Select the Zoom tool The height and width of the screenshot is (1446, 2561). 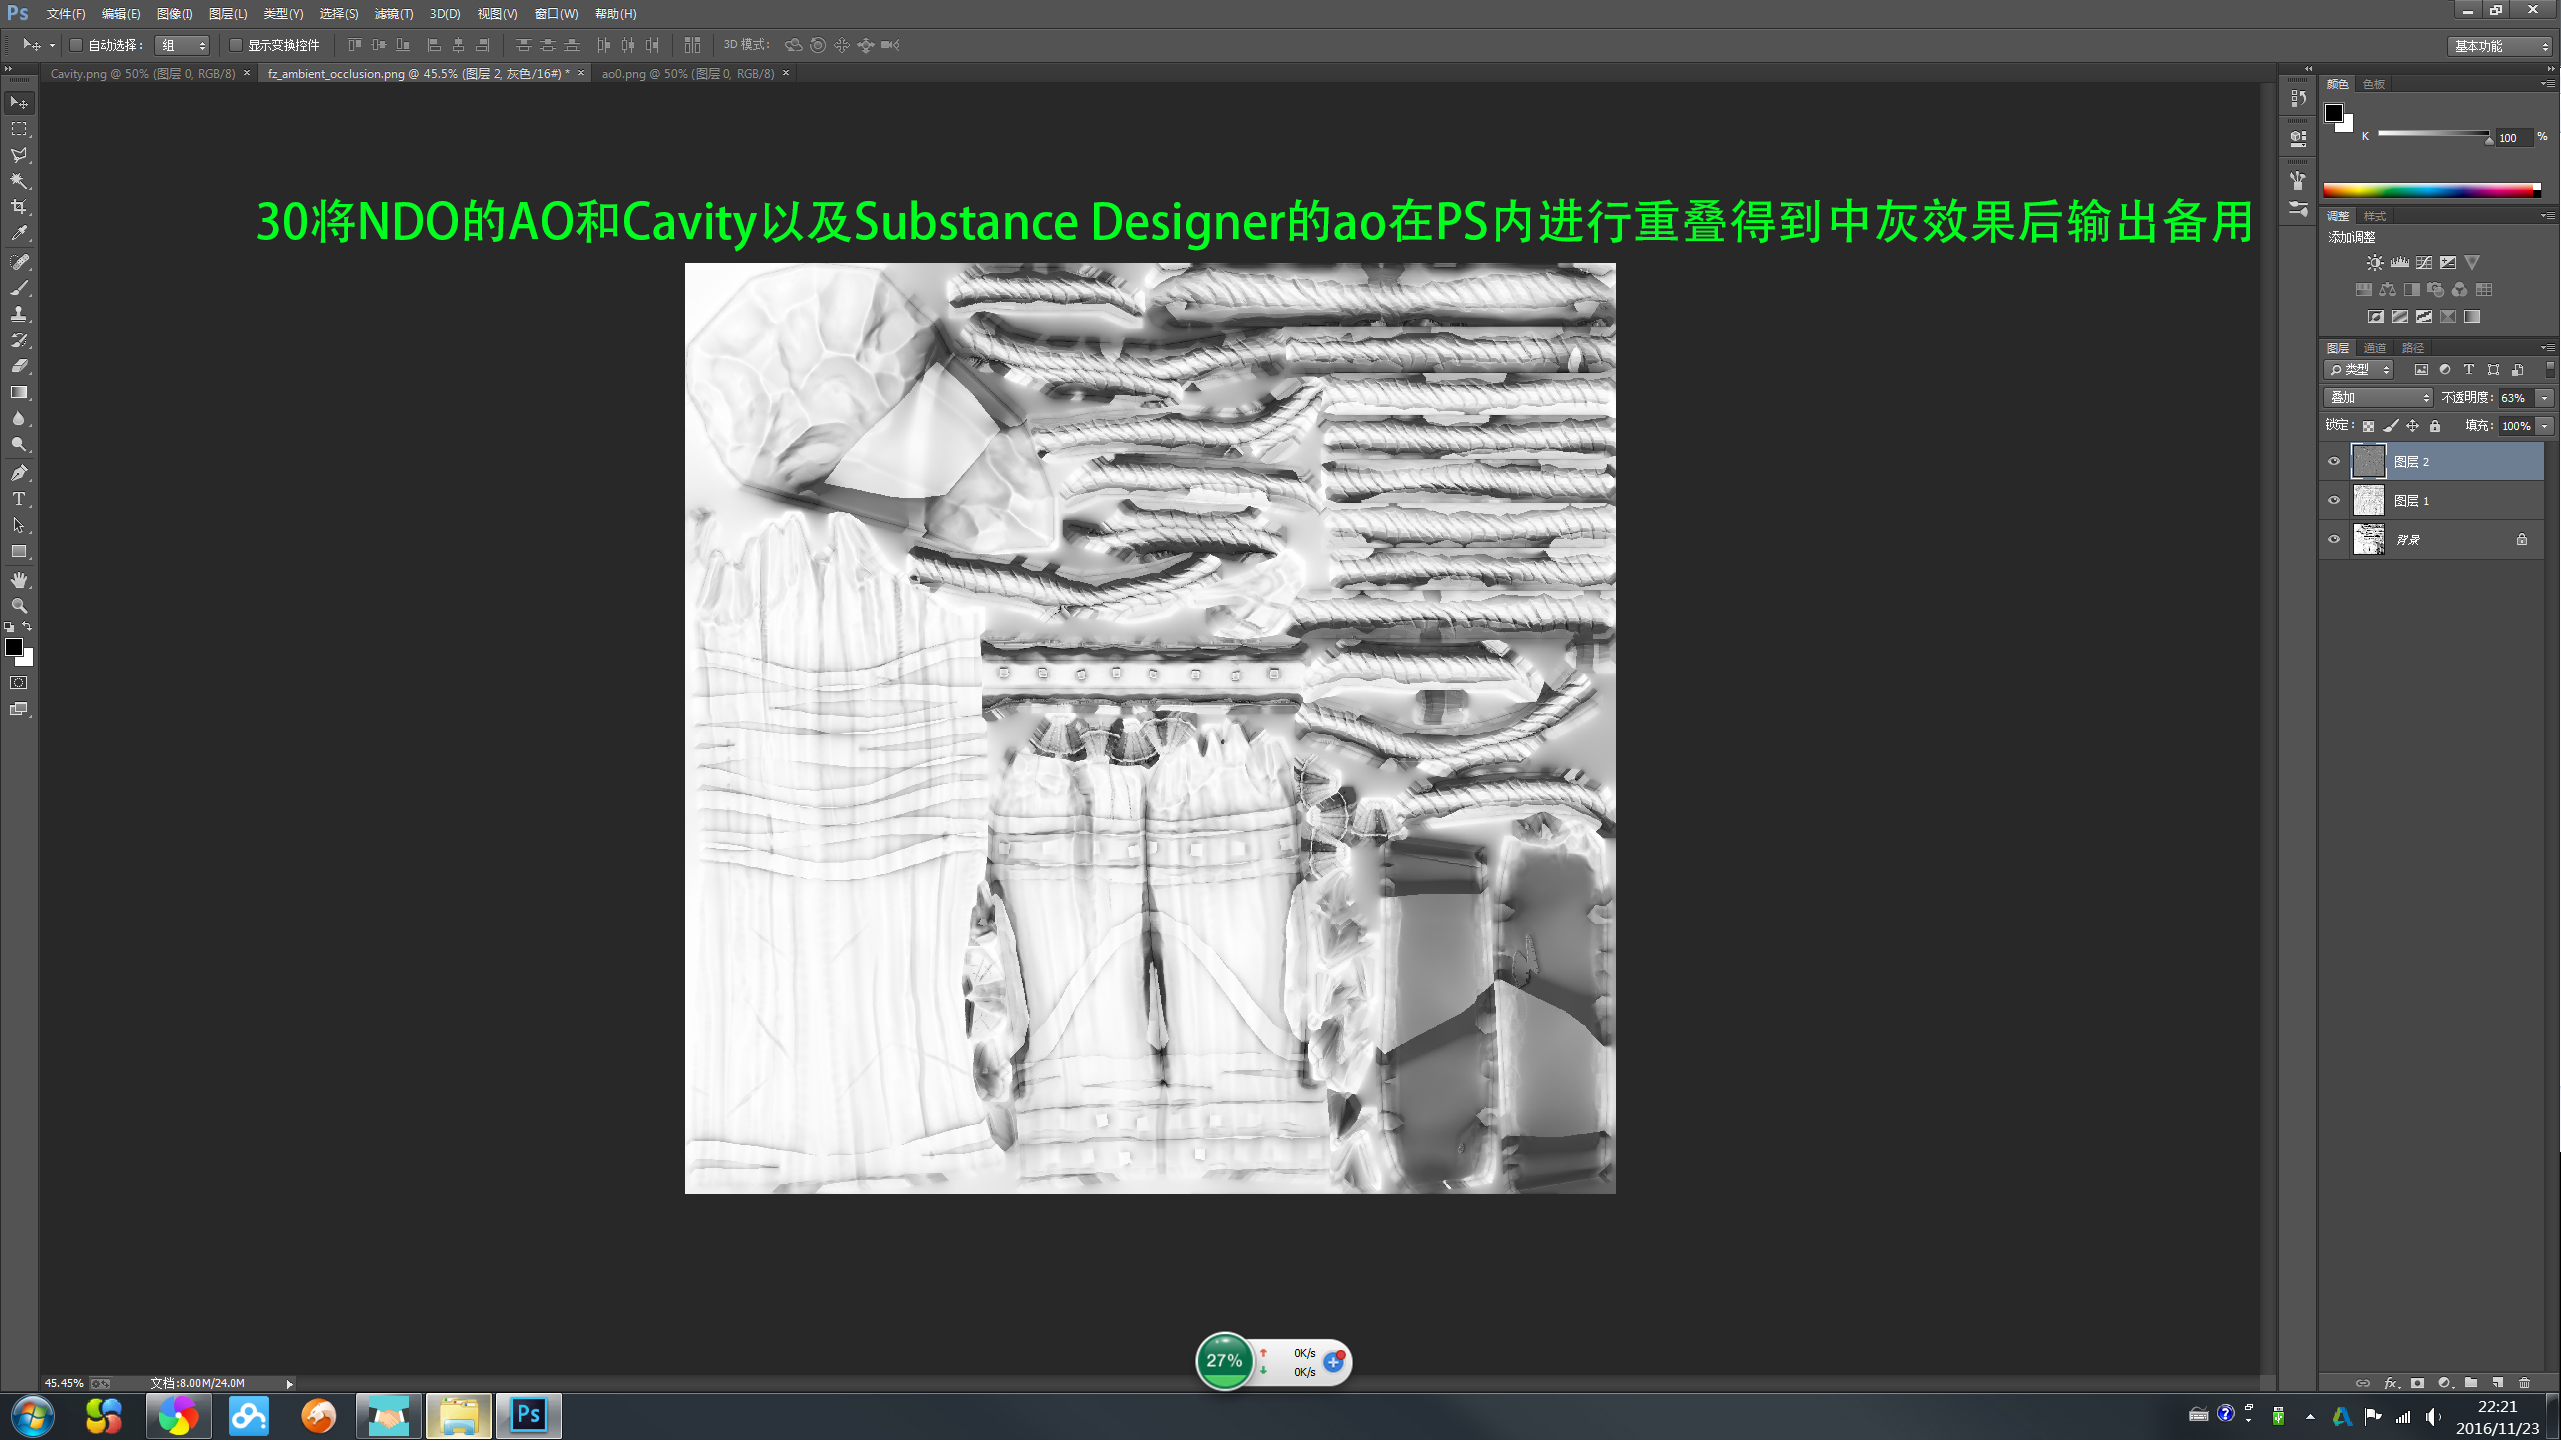click(19, 606)
